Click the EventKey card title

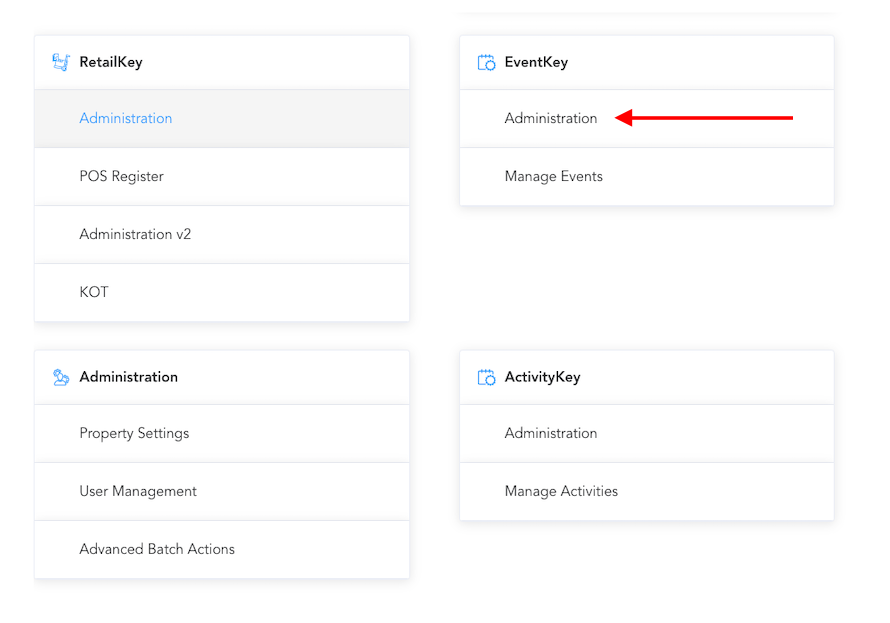(x=536, y=62)
